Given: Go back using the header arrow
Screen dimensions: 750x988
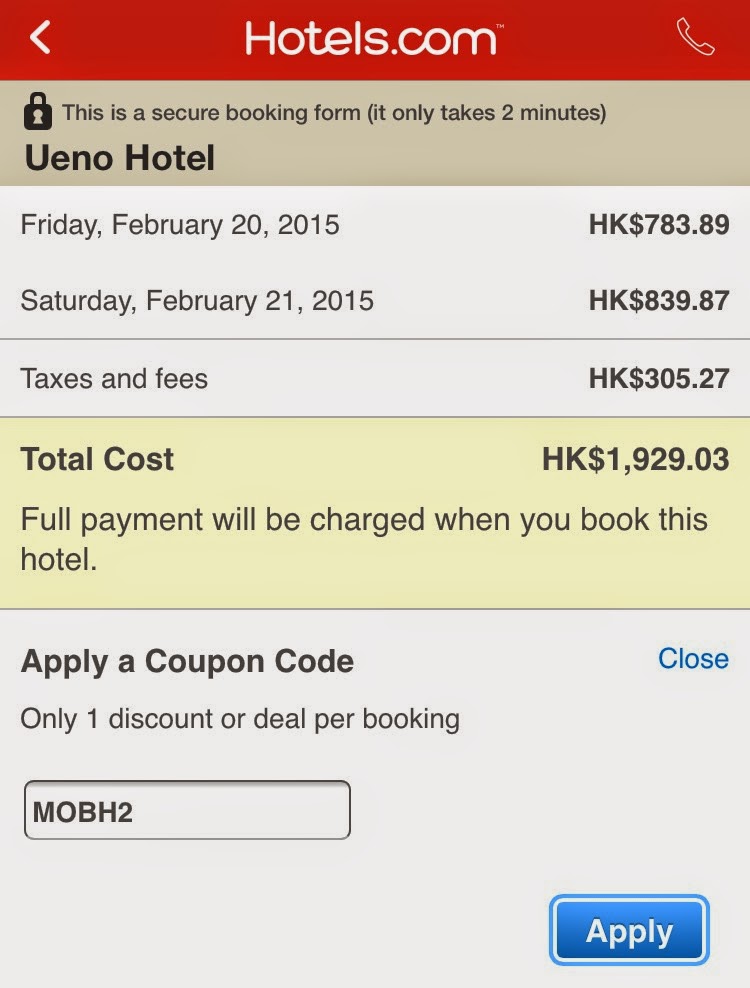Looking at the screenshot, I should point(40,38).
